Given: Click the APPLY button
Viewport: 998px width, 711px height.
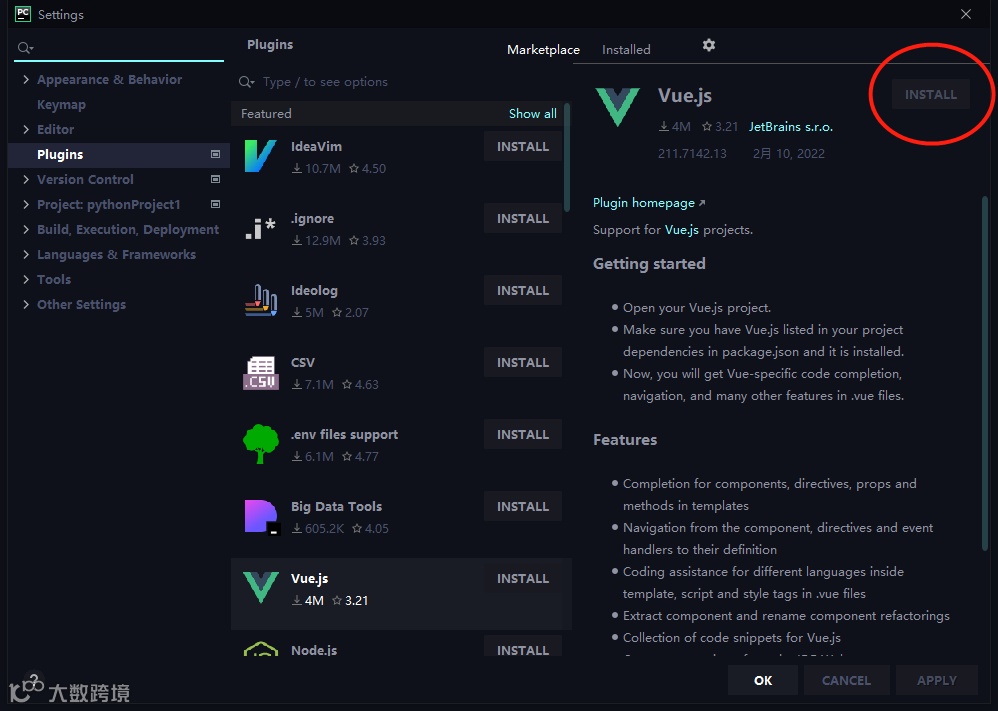Looking at the screenshot, I should coord(936,680).
